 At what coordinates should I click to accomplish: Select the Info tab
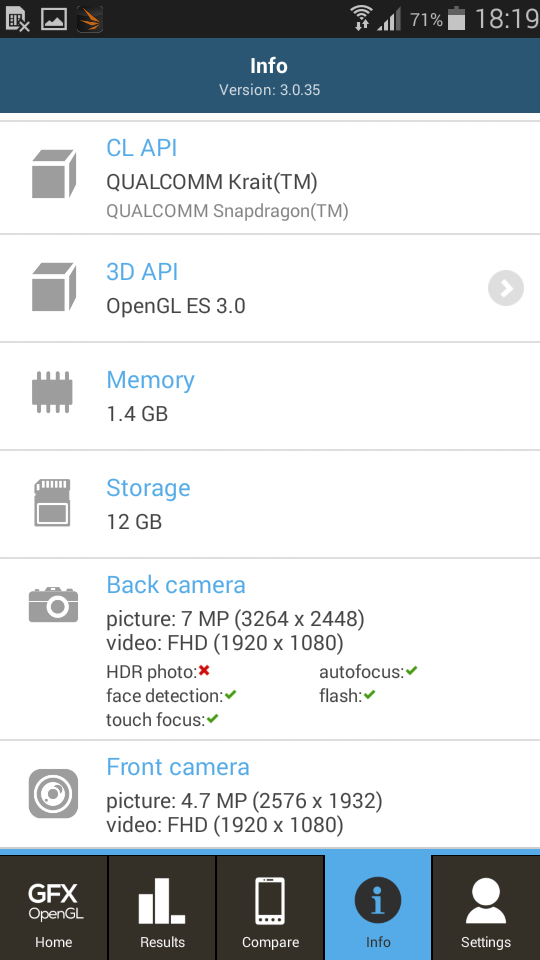378,907
